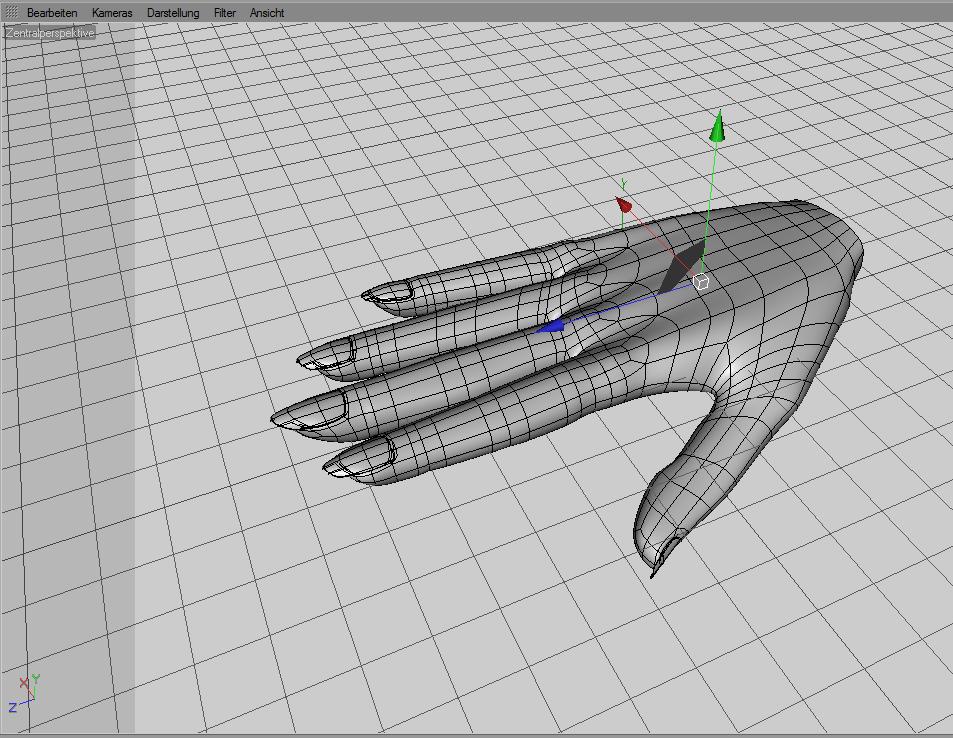The width and height of the screenshot is (953, 738).
Task: Open the Ansicht menu
Action: click(266, 13)
